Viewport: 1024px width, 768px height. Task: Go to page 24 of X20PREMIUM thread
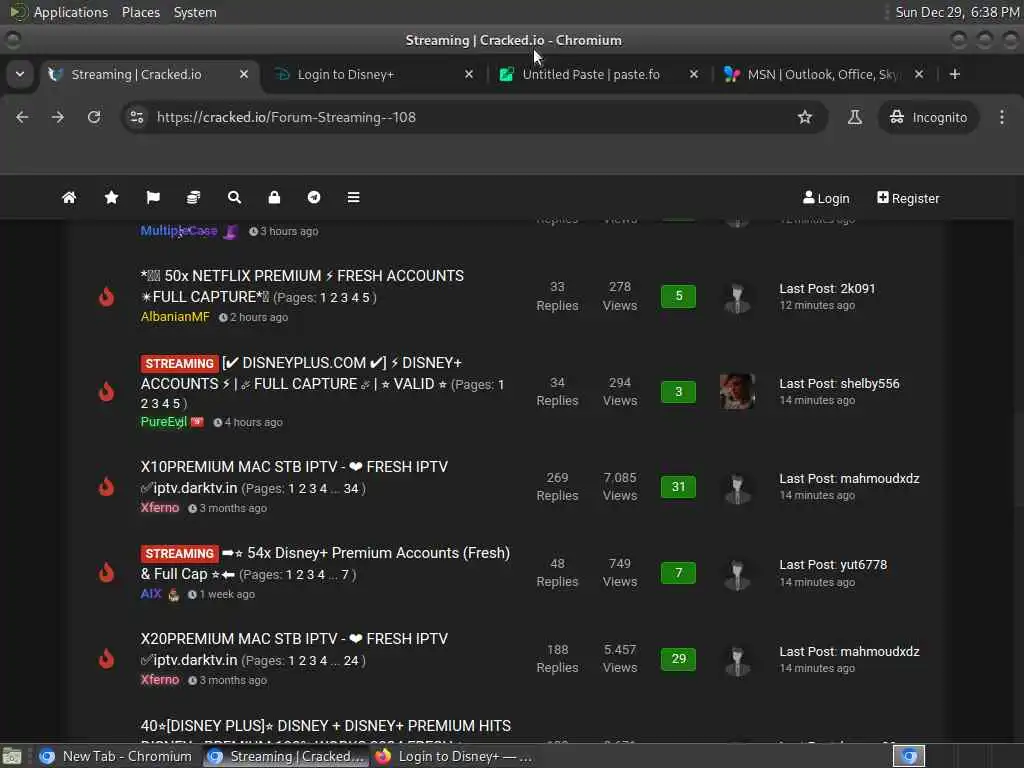pos(351,660)
